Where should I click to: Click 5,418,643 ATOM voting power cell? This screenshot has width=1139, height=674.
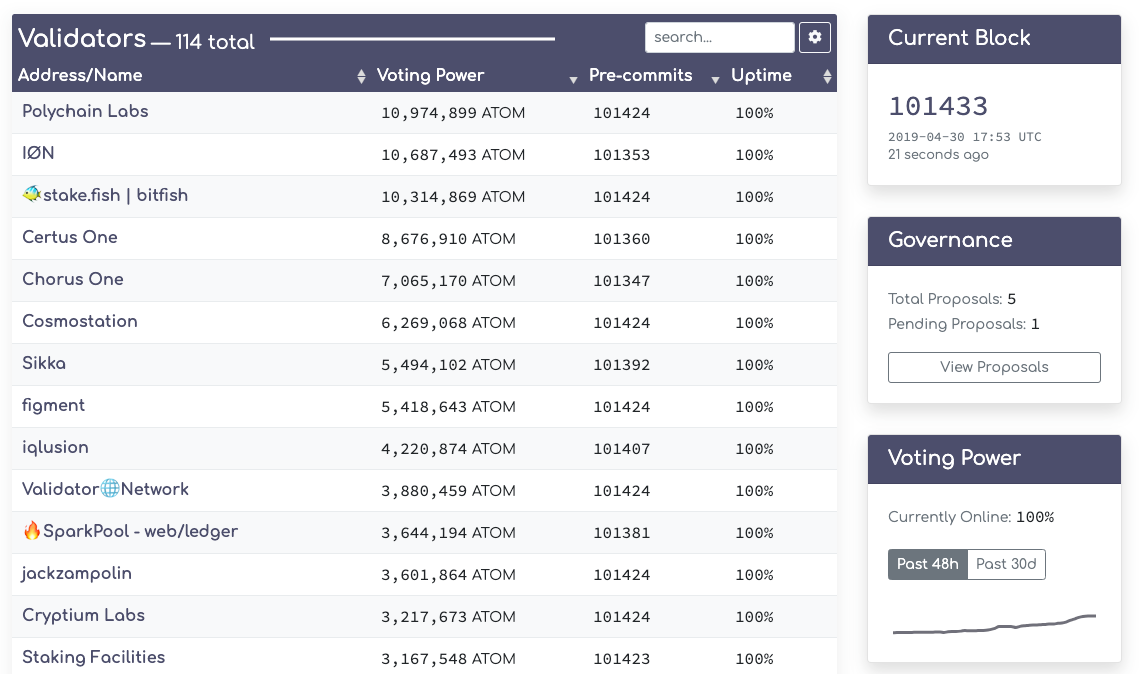448,407
